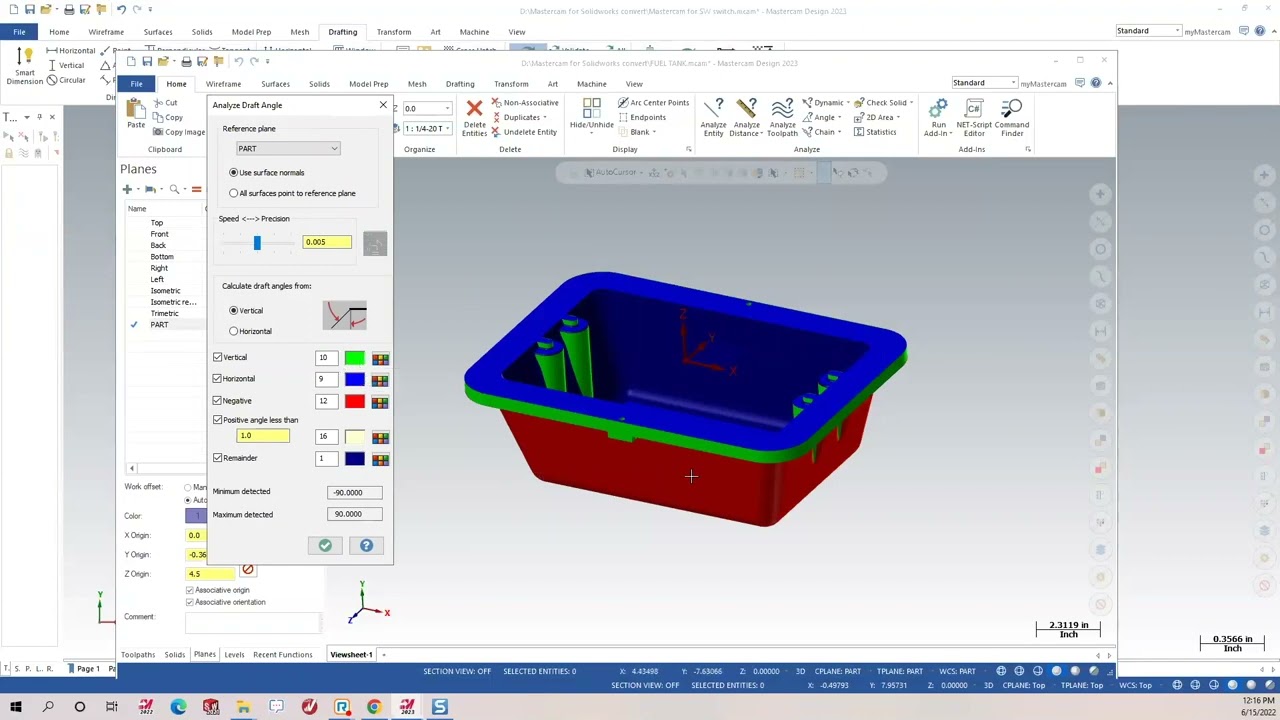Uncheck the Negative checkbox
1280x720 pixels.
click(218, 400)
